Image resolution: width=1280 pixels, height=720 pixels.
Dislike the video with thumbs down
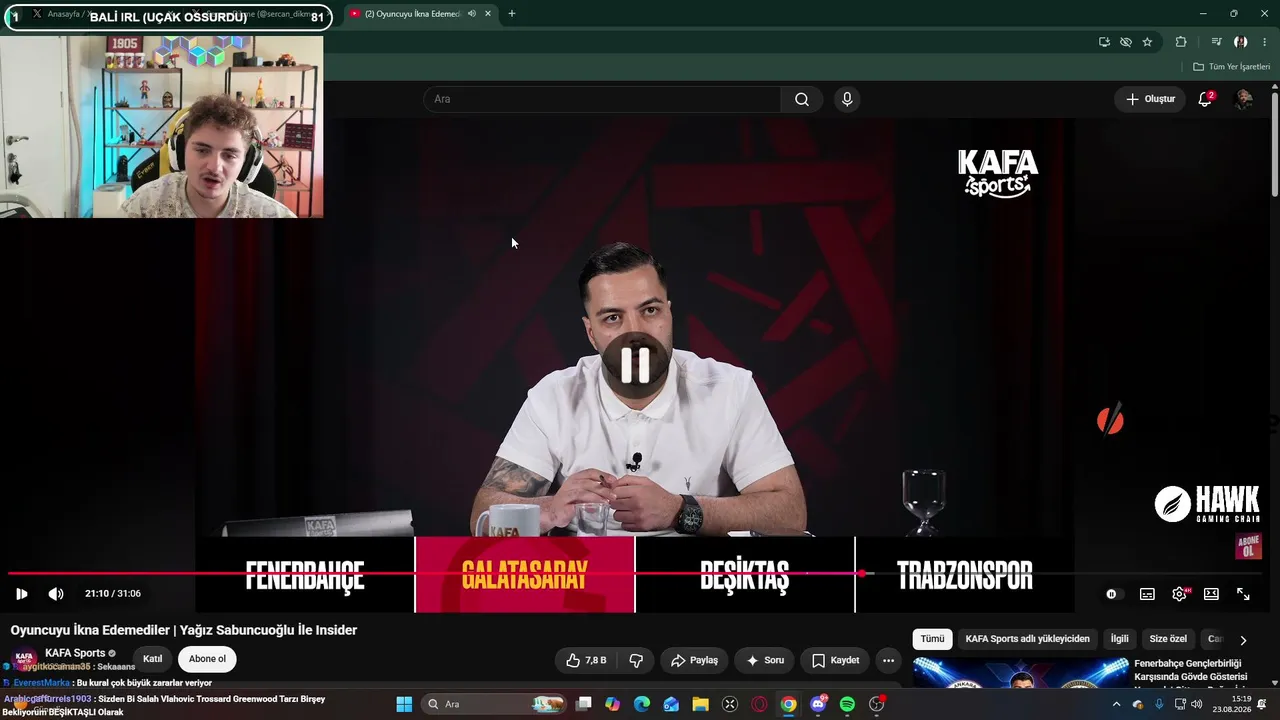(636, 660)
